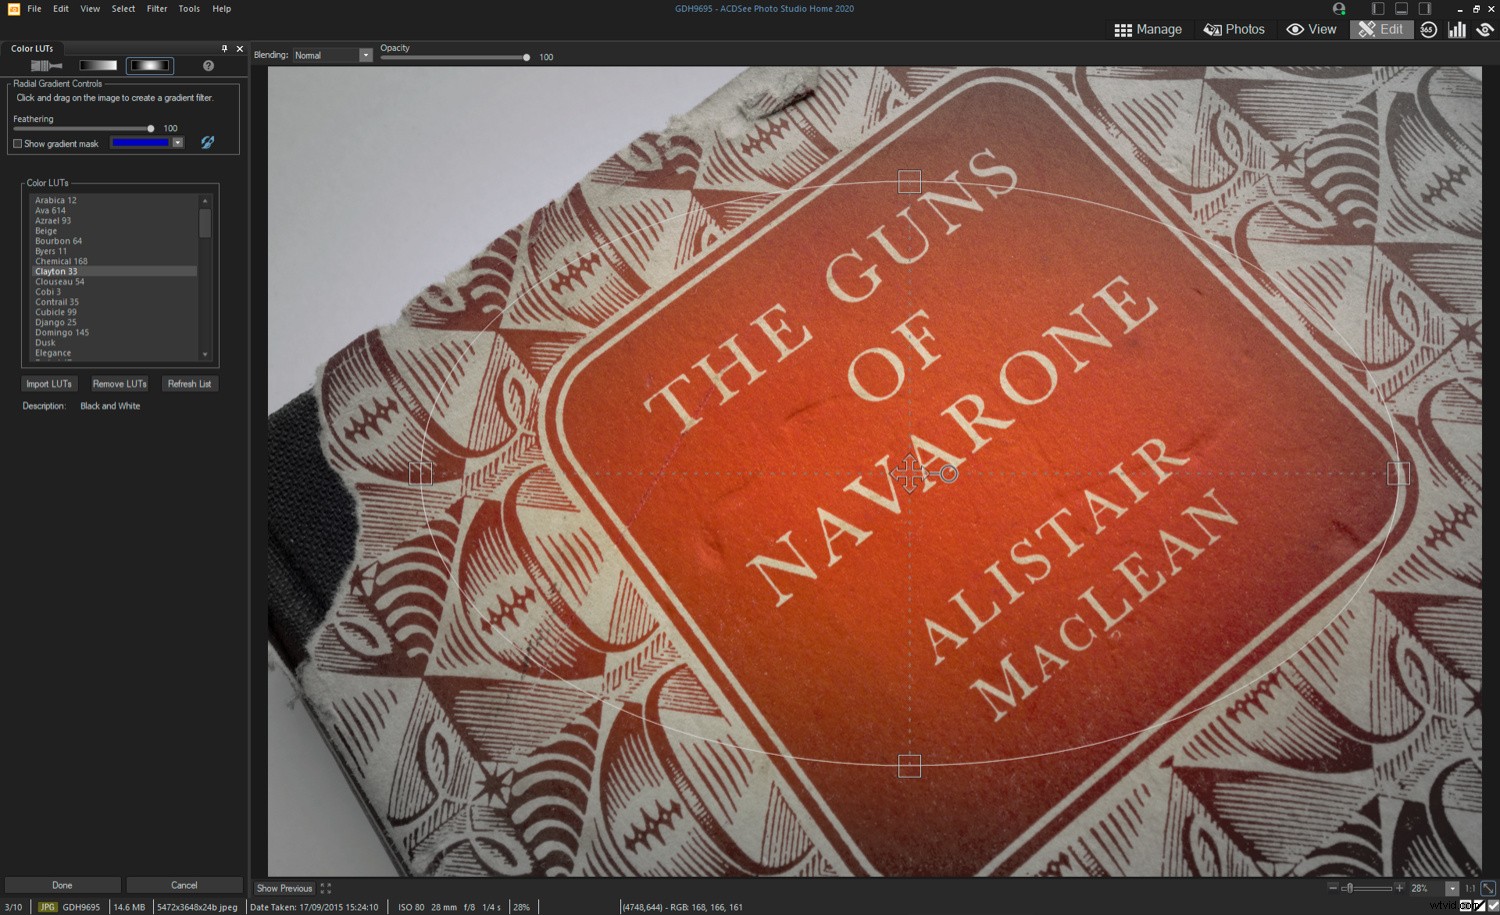Toggle the Show Previous view
The width and height of the screenshot is (1500, 915).
(x=284, y=888)
